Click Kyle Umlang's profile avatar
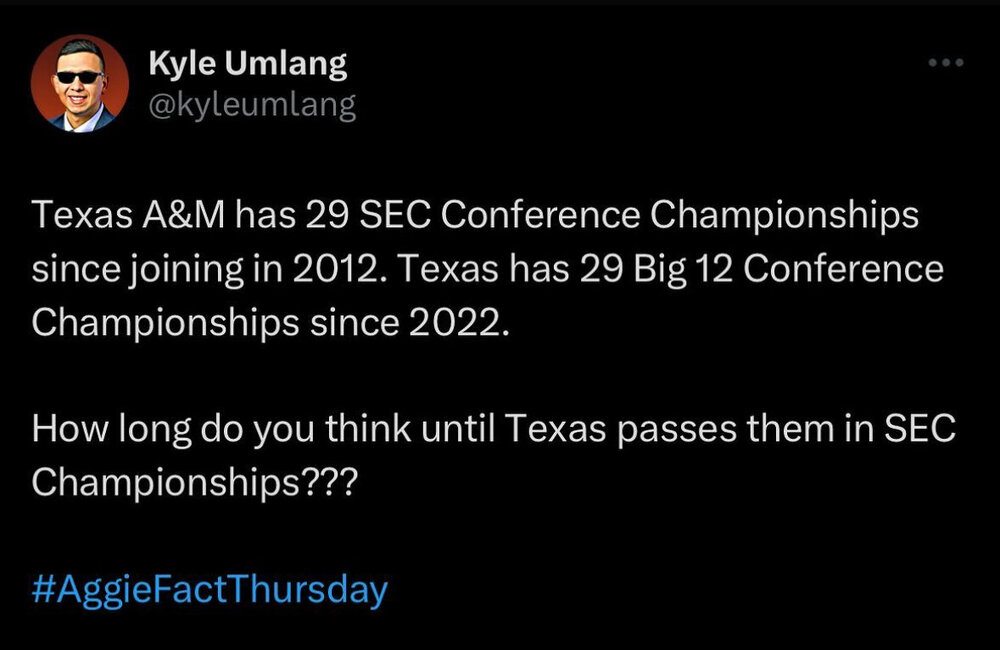1000x650 pixels. tap(79, 84)
